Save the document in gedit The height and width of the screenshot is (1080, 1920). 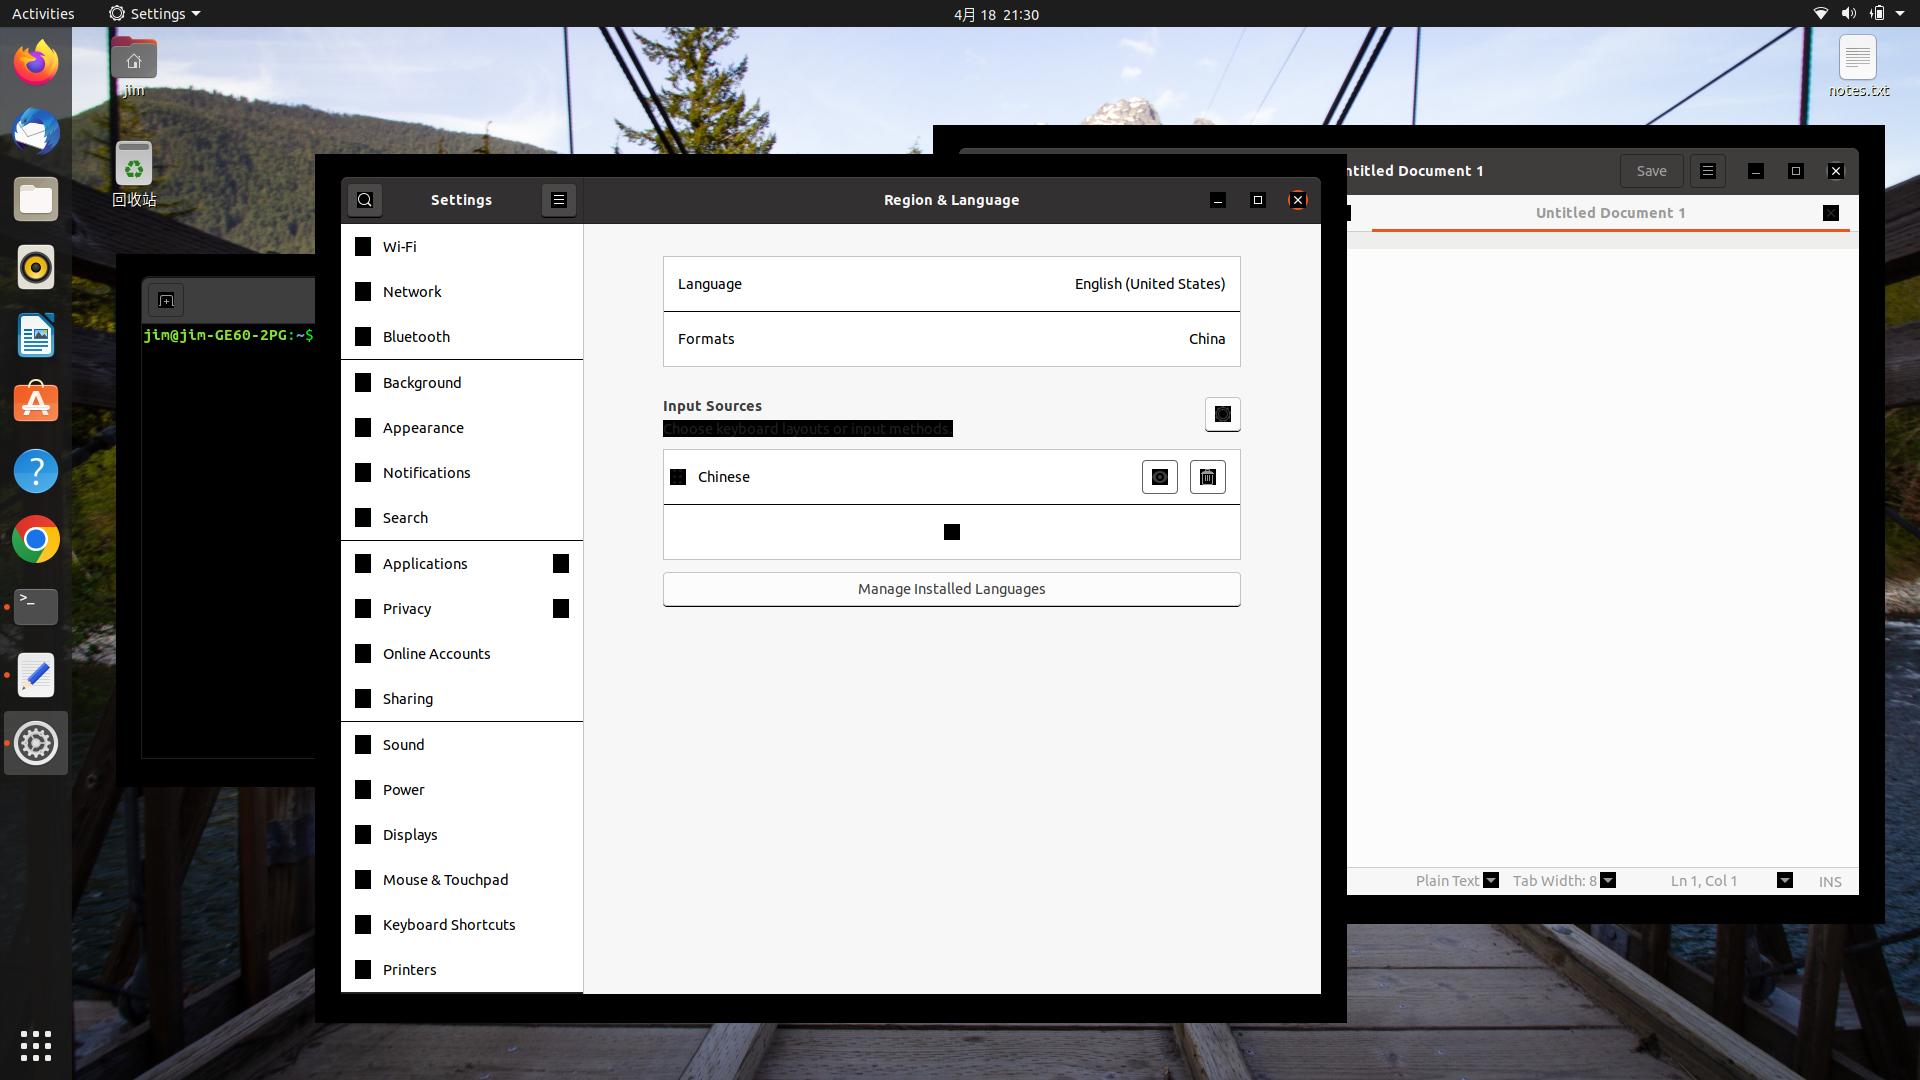(x=1650, y=170)
